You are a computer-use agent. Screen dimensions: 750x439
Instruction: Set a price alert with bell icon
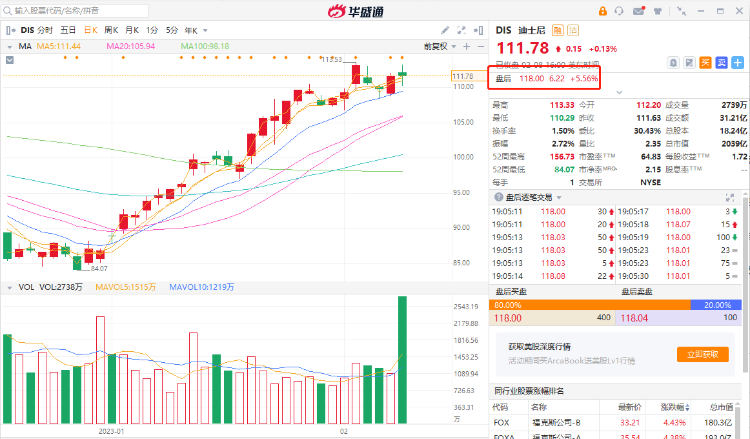pos(673,62)
